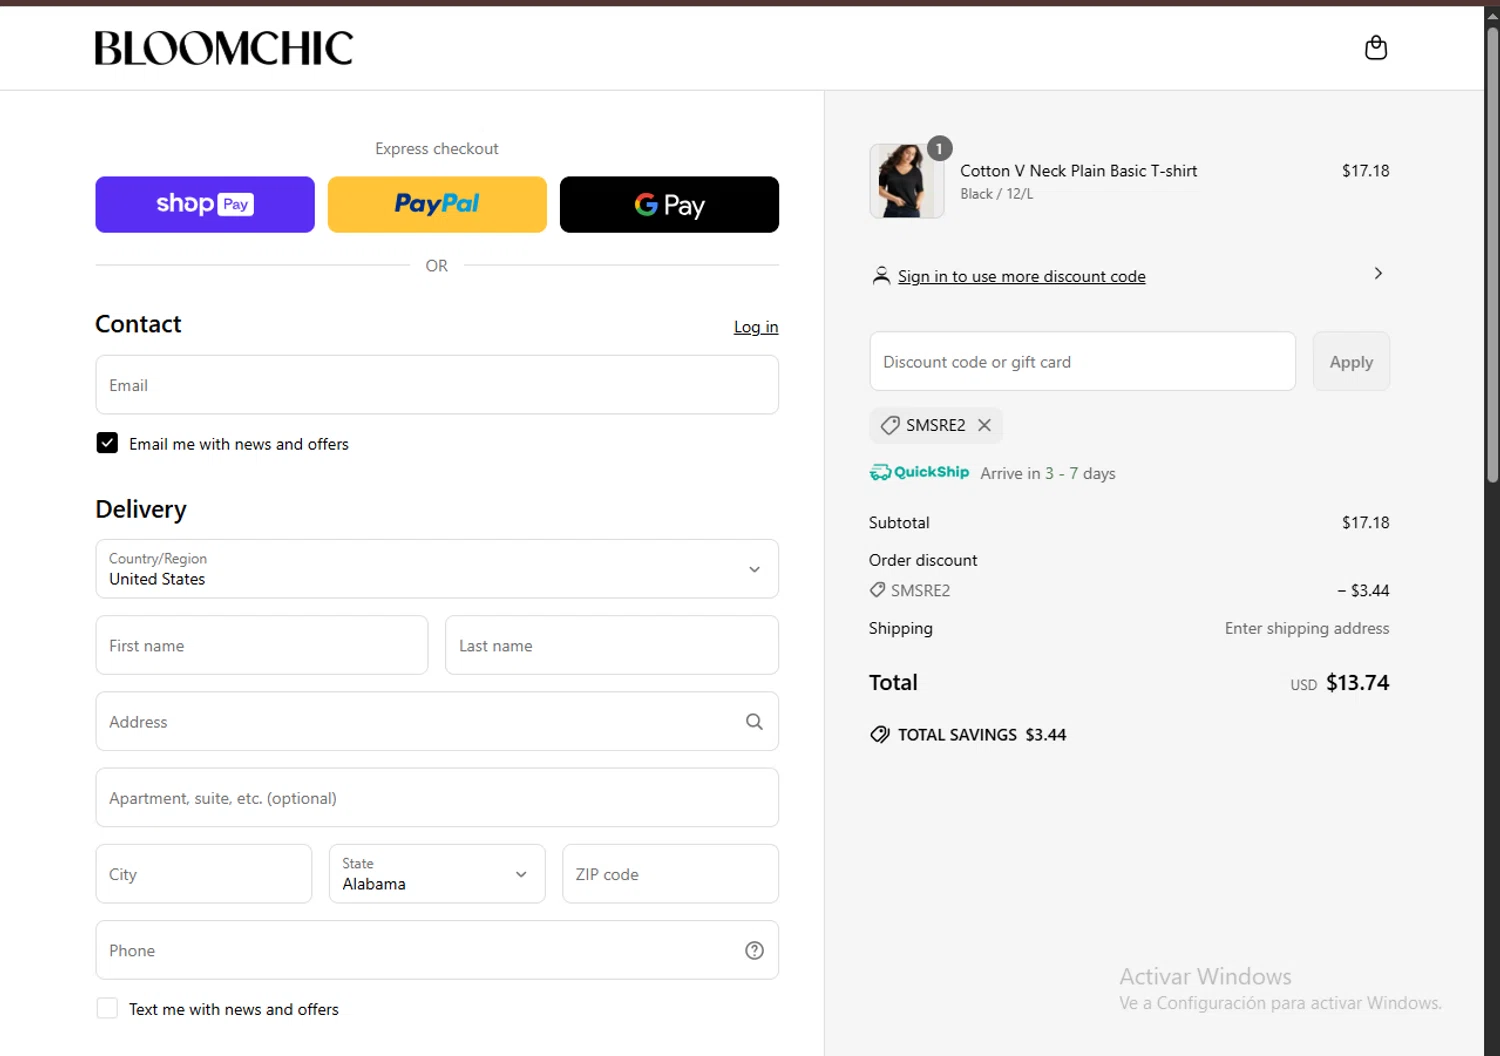
Task: Click Sign in to use more discount code
Action: tap(1021, 276)
